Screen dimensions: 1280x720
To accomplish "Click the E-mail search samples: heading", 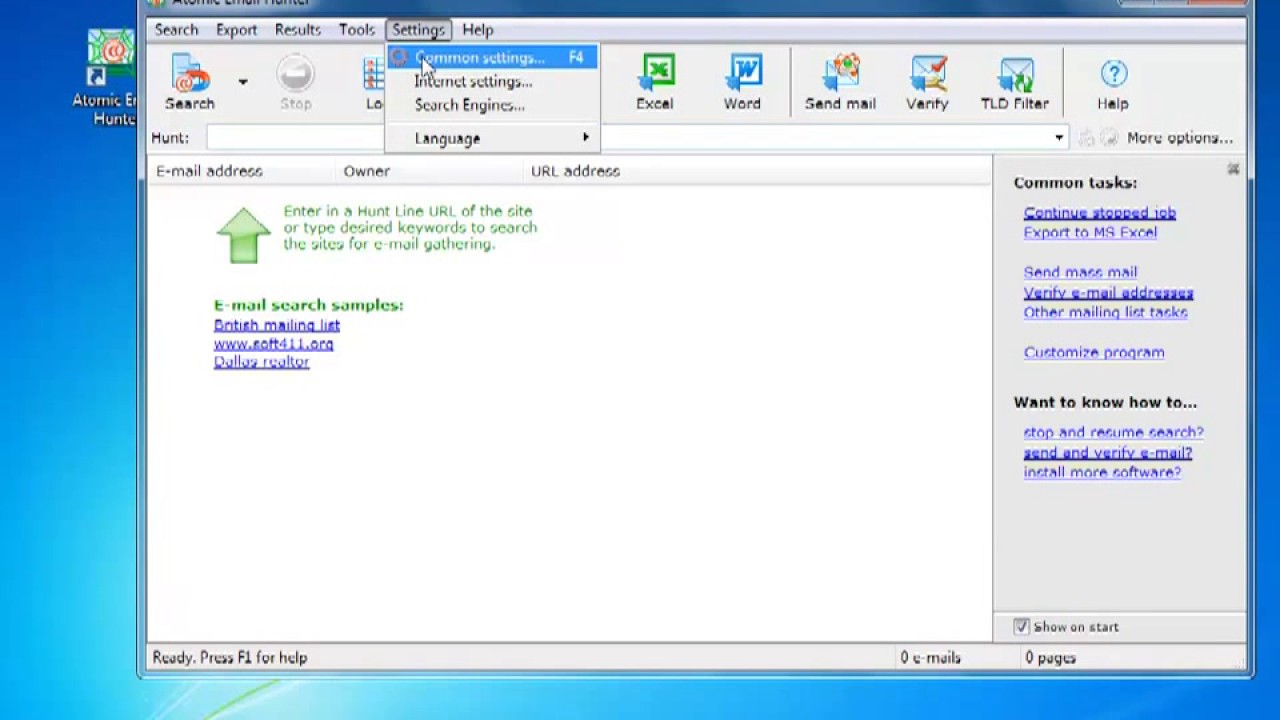I will 309,305.
